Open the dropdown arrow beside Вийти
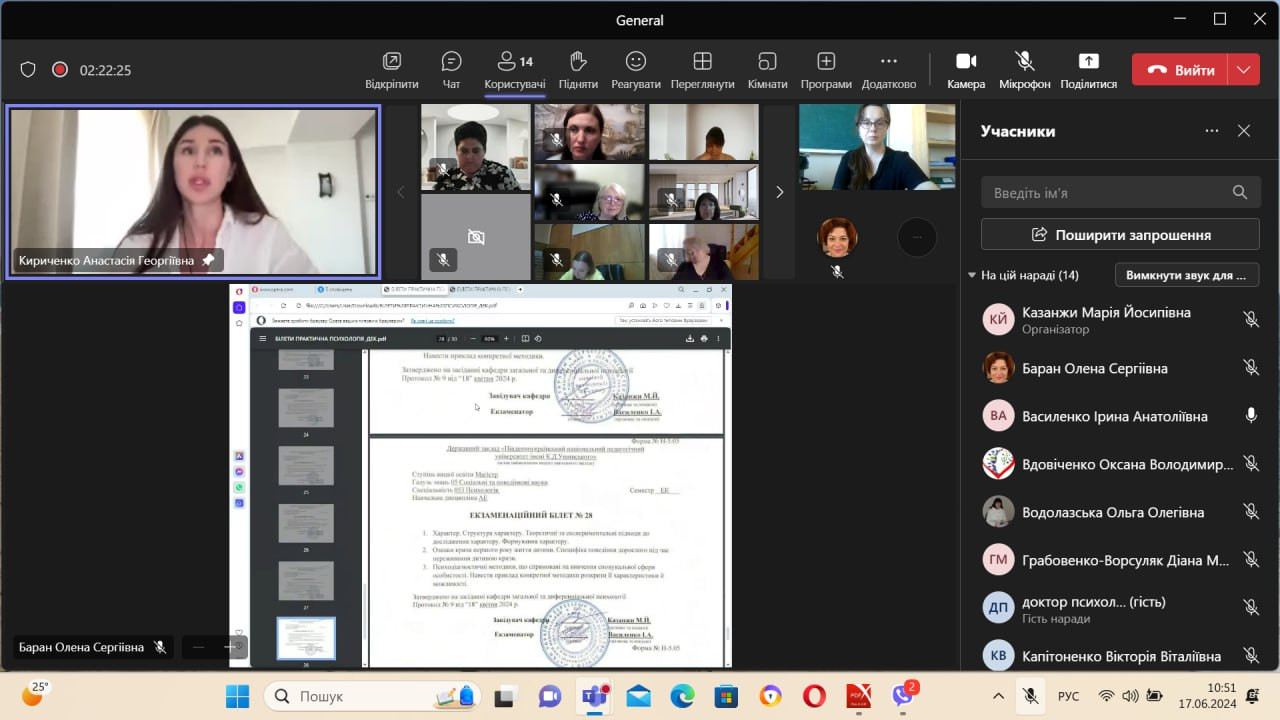1280x720 pixels. pyautogui.click(x=1243, y=70)
